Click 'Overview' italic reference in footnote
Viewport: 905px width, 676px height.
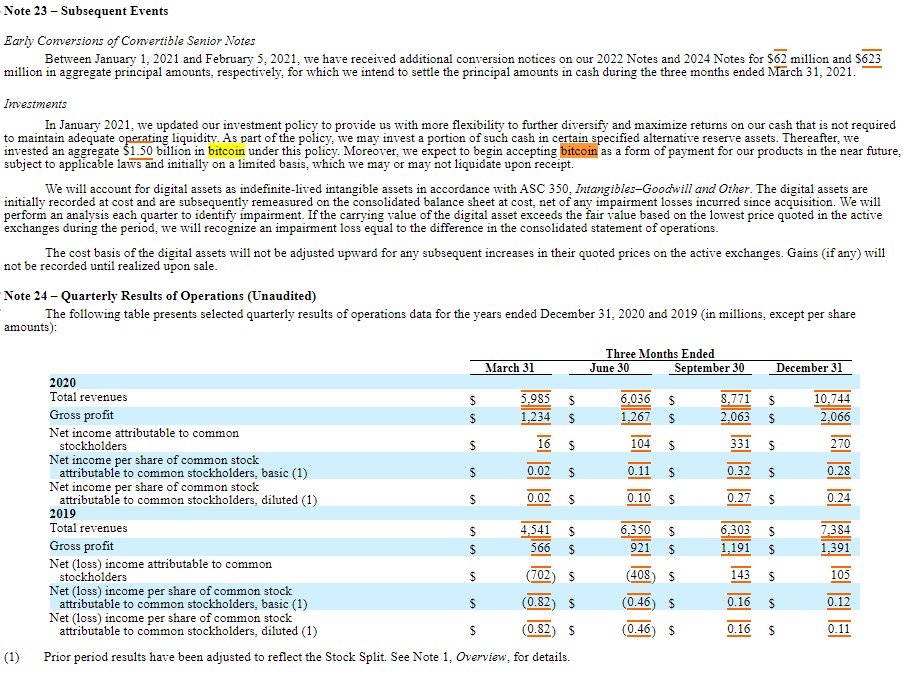pos(480,657)
